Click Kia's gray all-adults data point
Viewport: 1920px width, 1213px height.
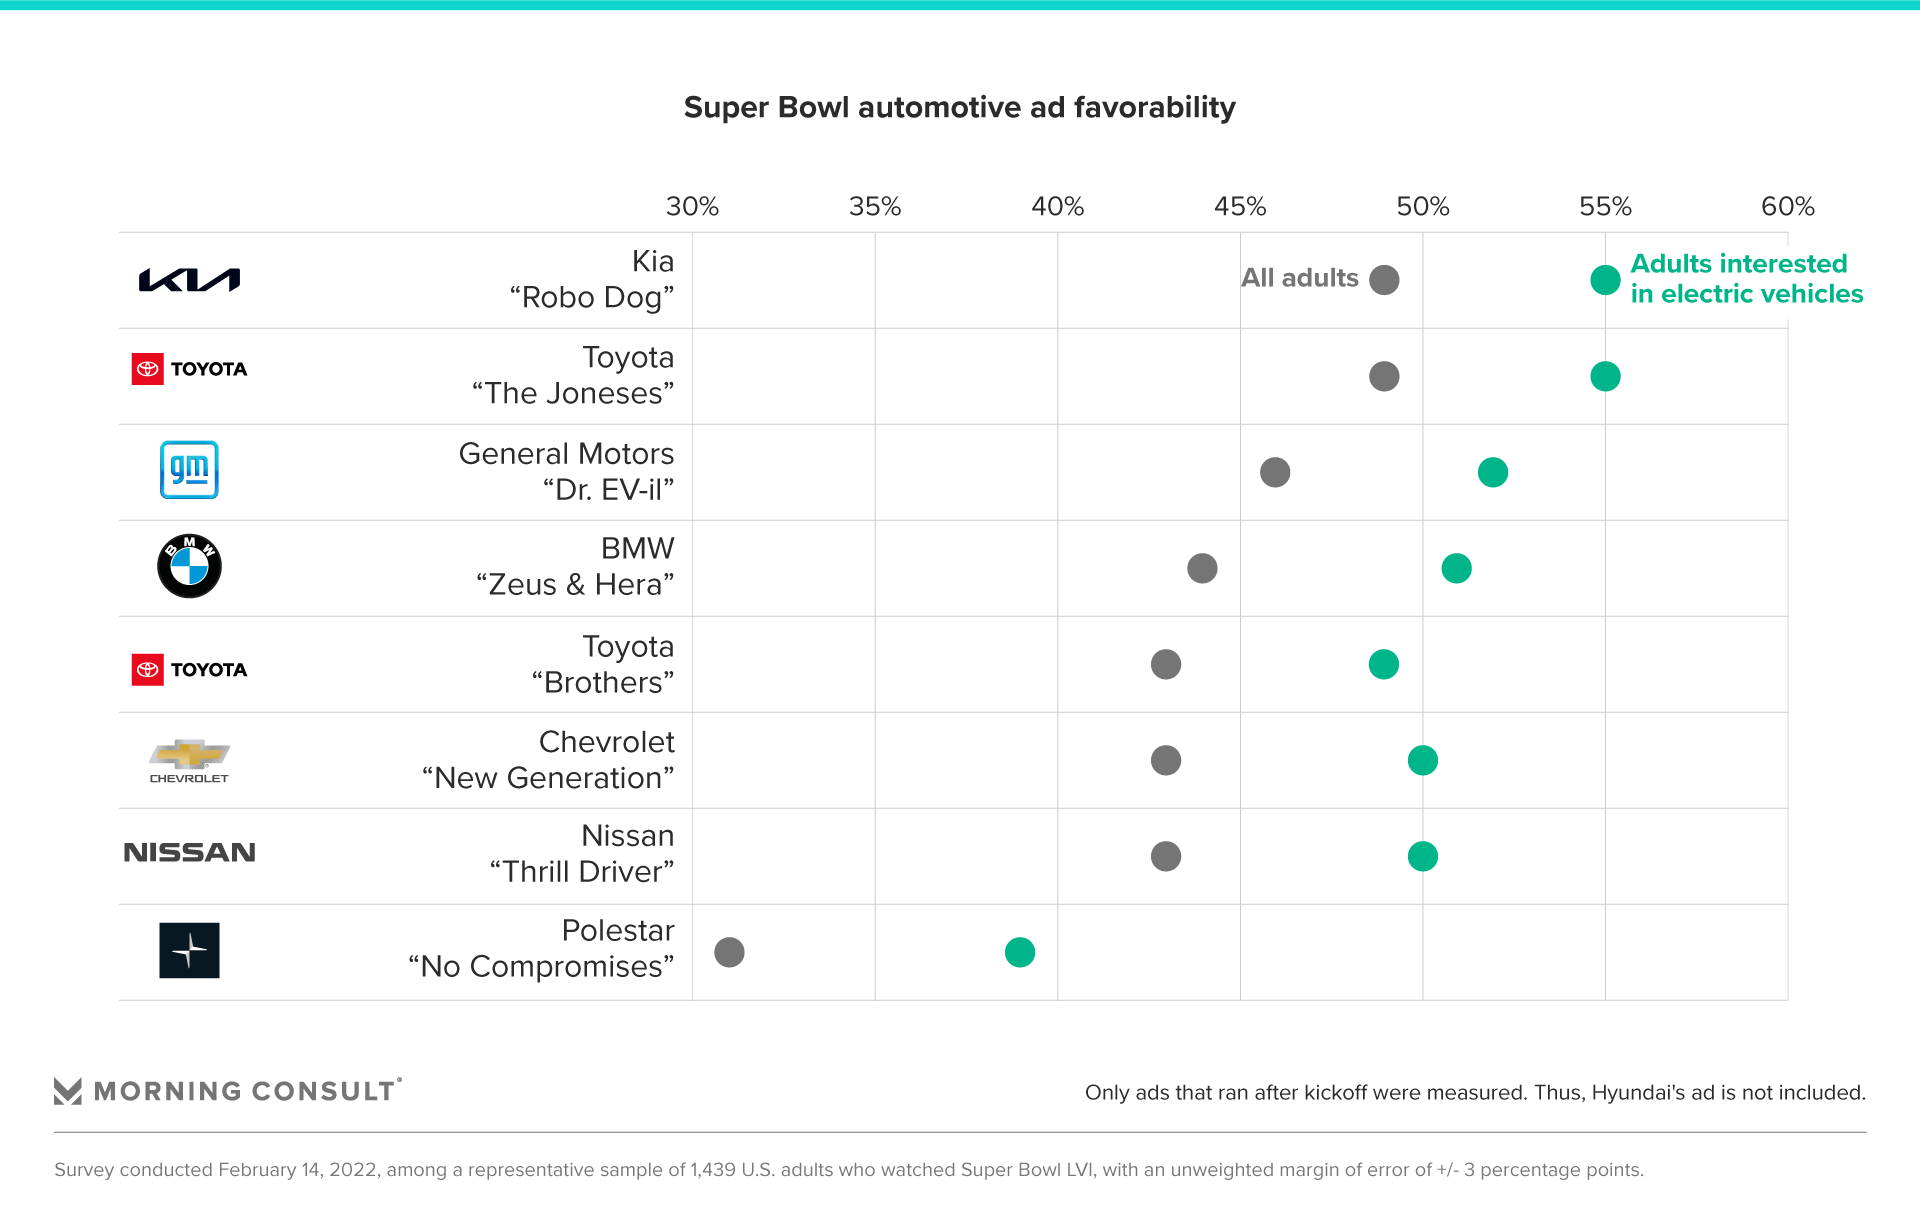[1384, 280]
